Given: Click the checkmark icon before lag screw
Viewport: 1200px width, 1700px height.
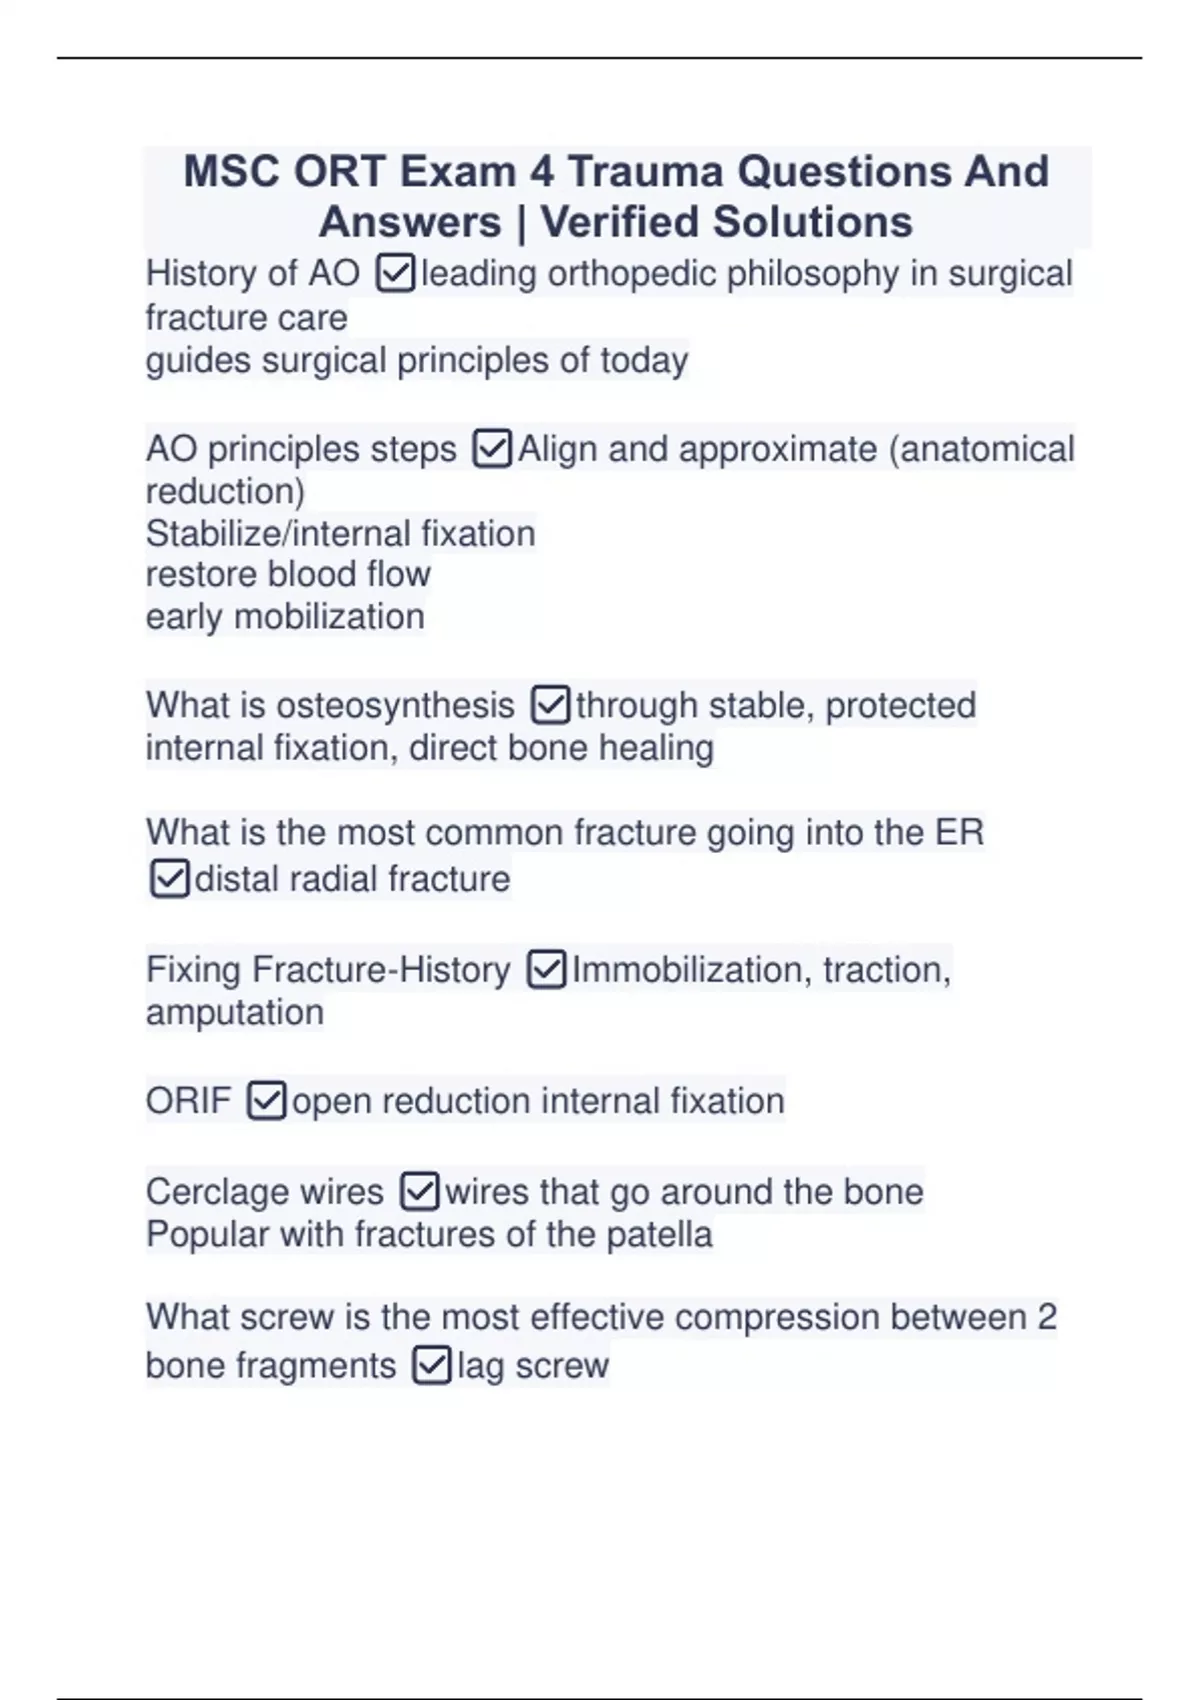Looking at the screenshot, I should 431,1365.
